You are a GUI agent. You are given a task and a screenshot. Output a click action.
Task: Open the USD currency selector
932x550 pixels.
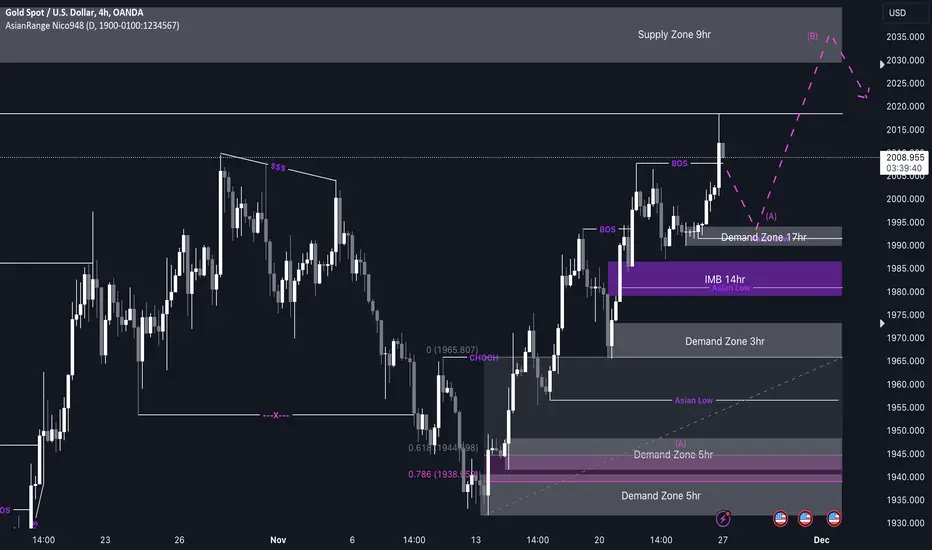[x=897, y=12]
